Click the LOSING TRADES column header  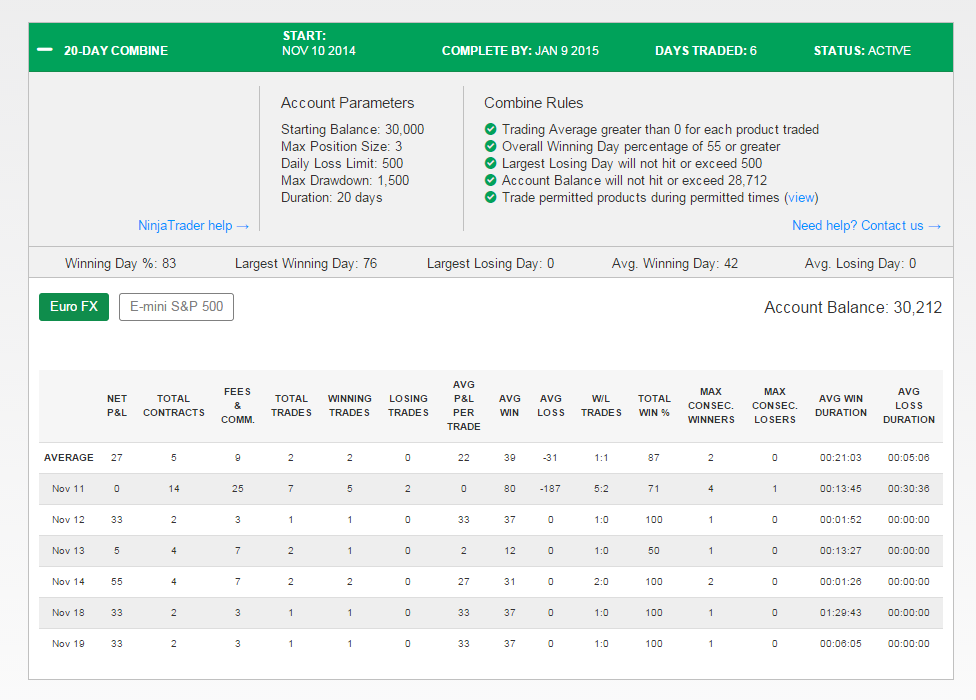click(x=408, y=406)
